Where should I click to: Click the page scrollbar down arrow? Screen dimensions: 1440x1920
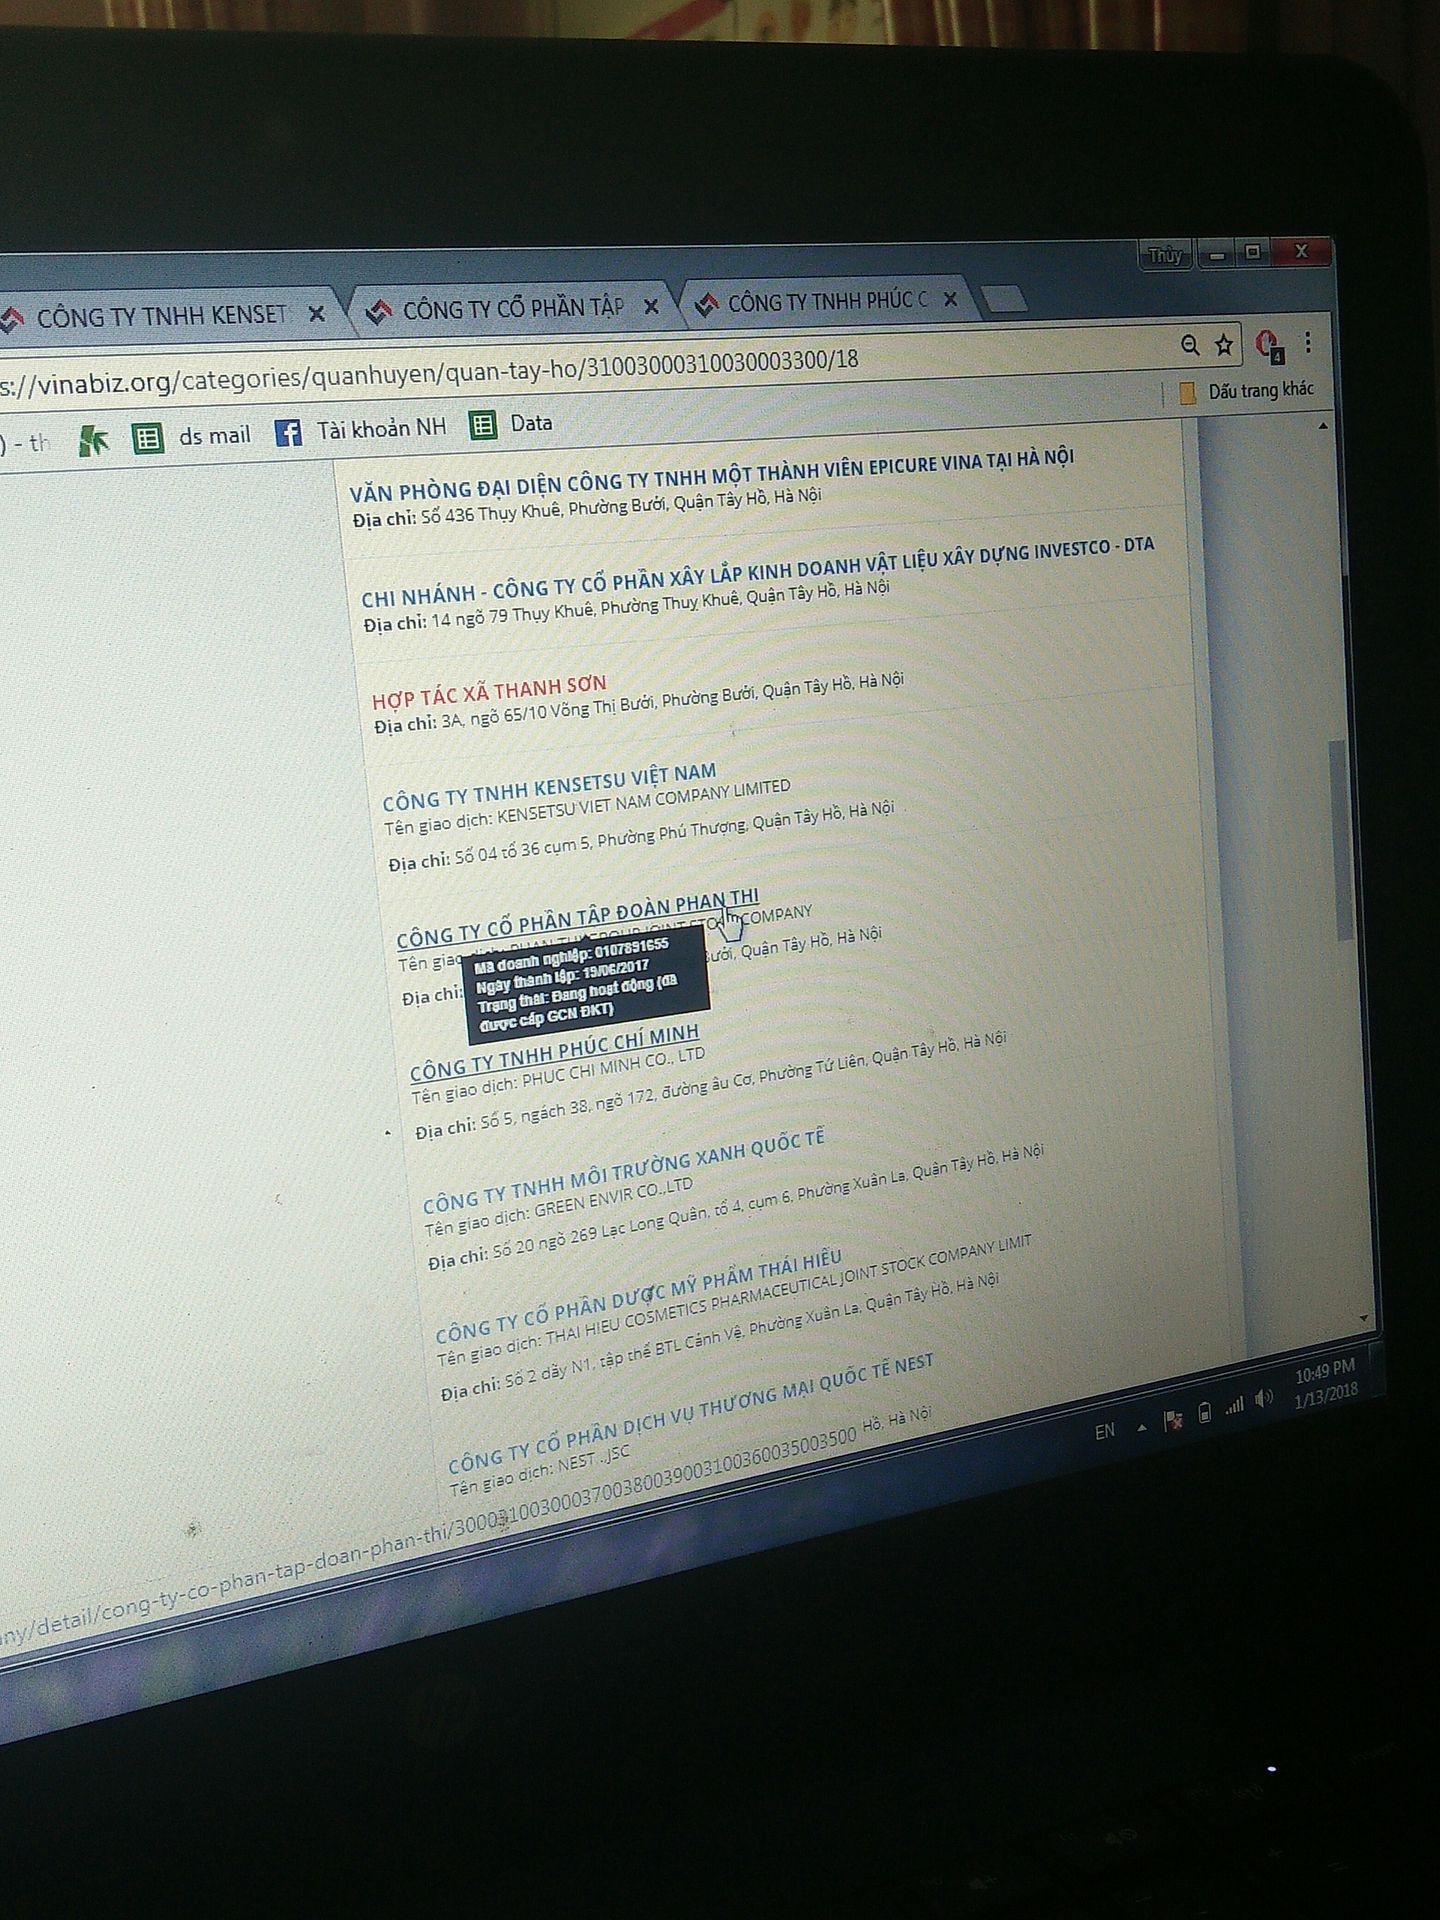[1364, 1317]
